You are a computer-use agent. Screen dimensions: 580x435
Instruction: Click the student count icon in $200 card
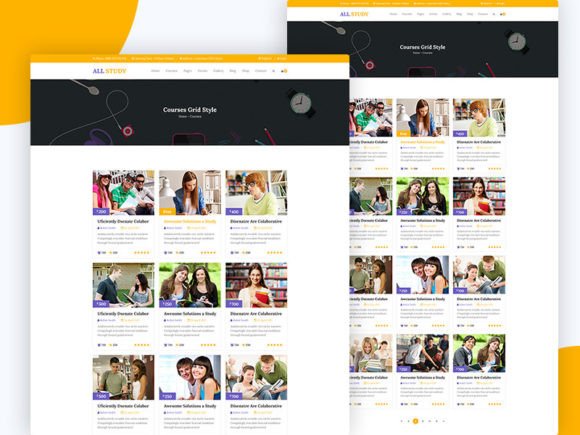click(99, 253)
